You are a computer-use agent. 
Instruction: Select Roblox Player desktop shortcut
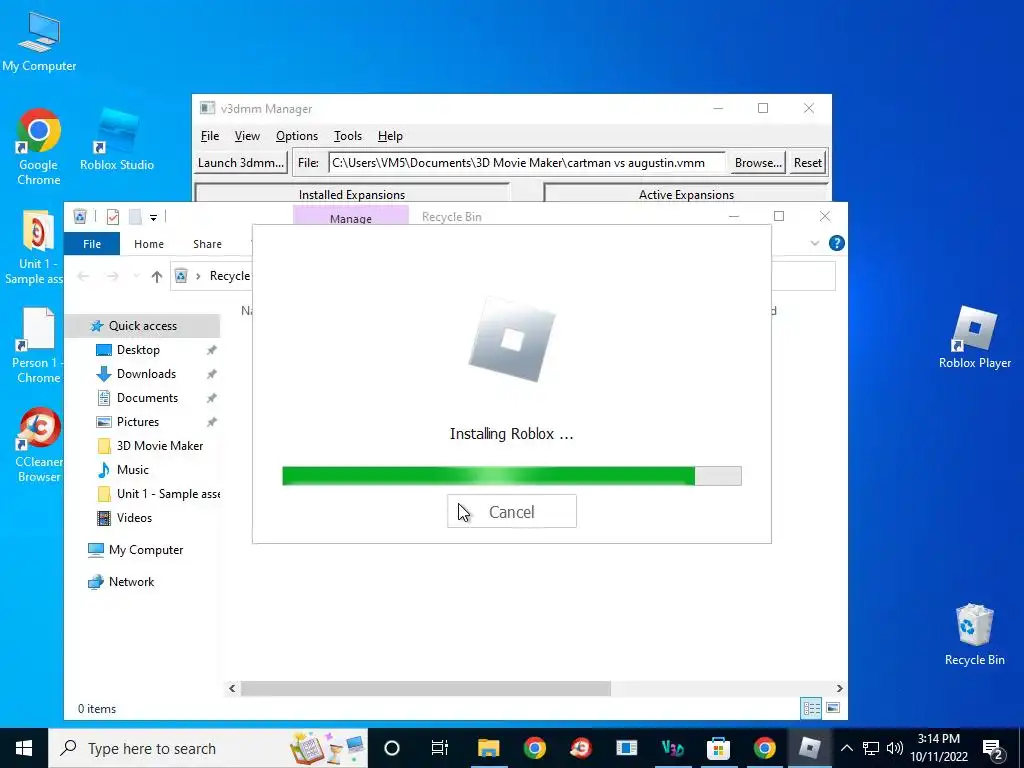point(974,338)
